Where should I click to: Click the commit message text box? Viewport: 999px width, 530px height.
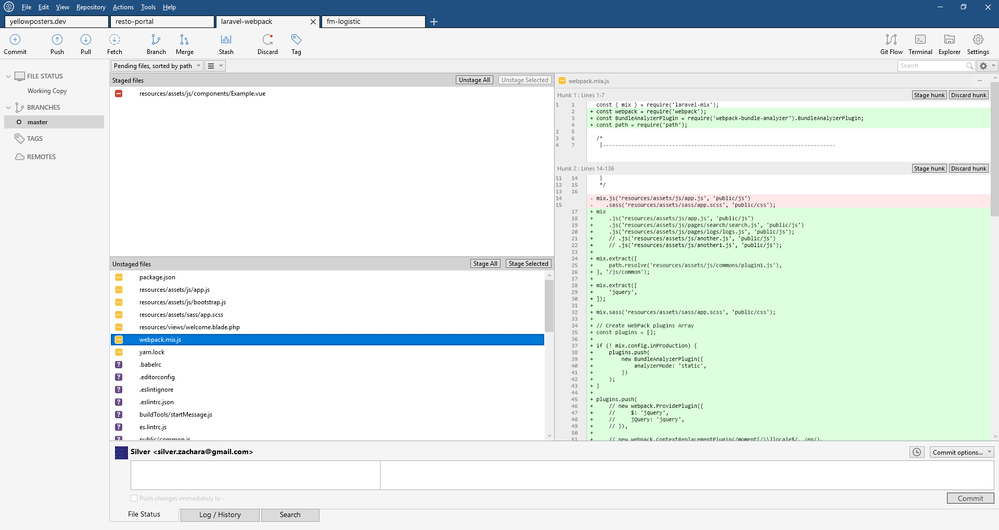click(562, 476)
